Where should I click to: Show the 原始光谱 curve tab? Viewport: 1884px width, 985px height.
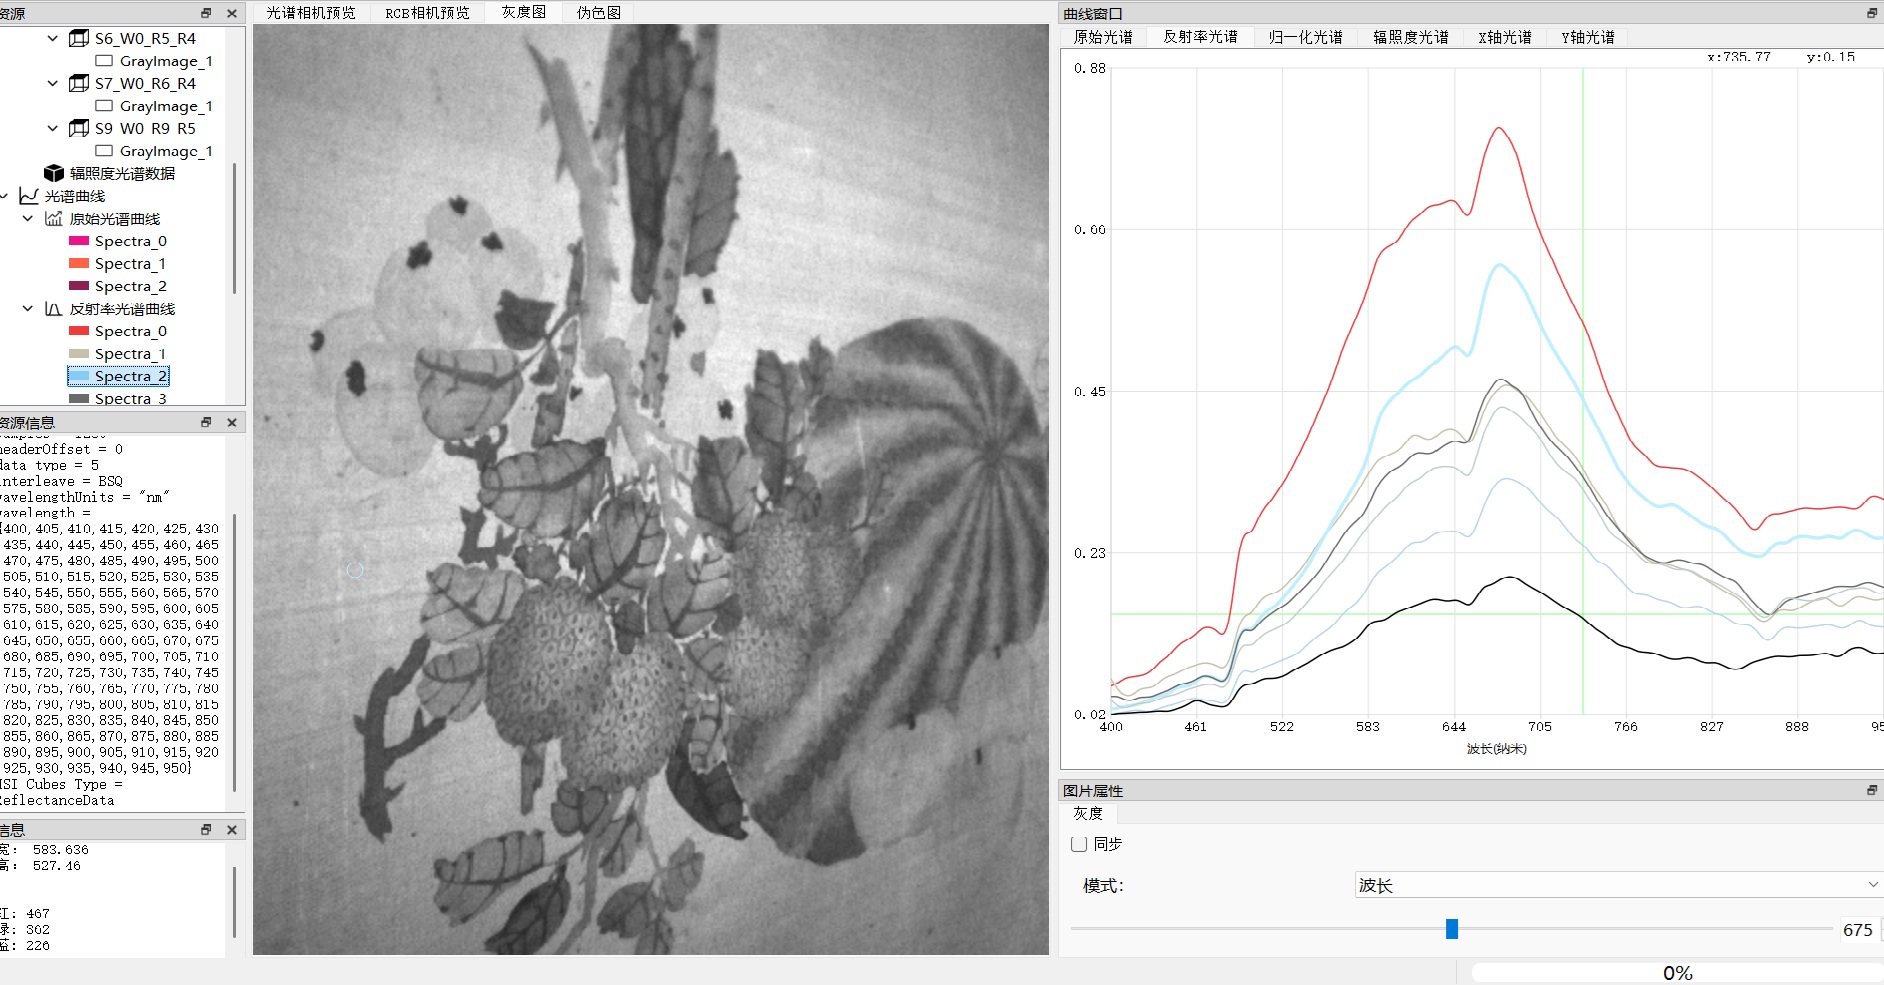pos(1103,37)
